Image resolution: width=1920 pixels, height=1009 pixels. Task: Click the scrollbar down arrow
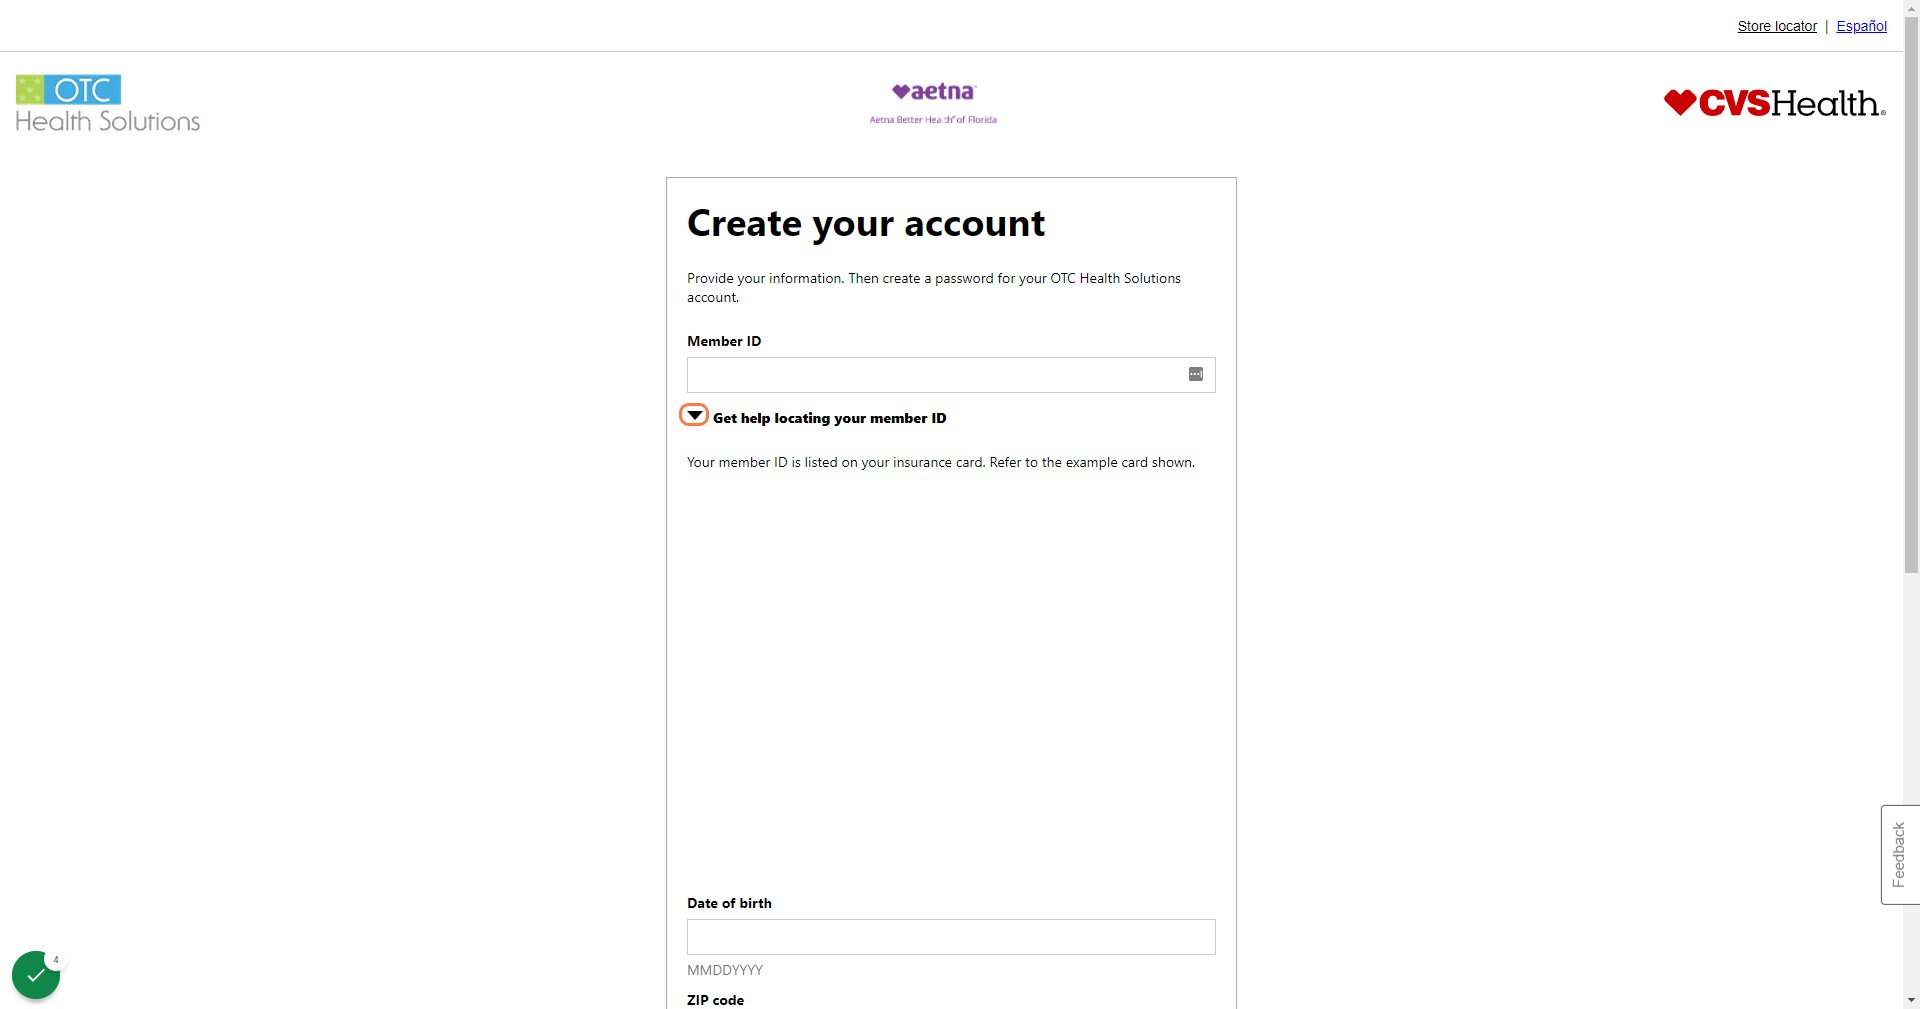click(x=1911, y=999)
